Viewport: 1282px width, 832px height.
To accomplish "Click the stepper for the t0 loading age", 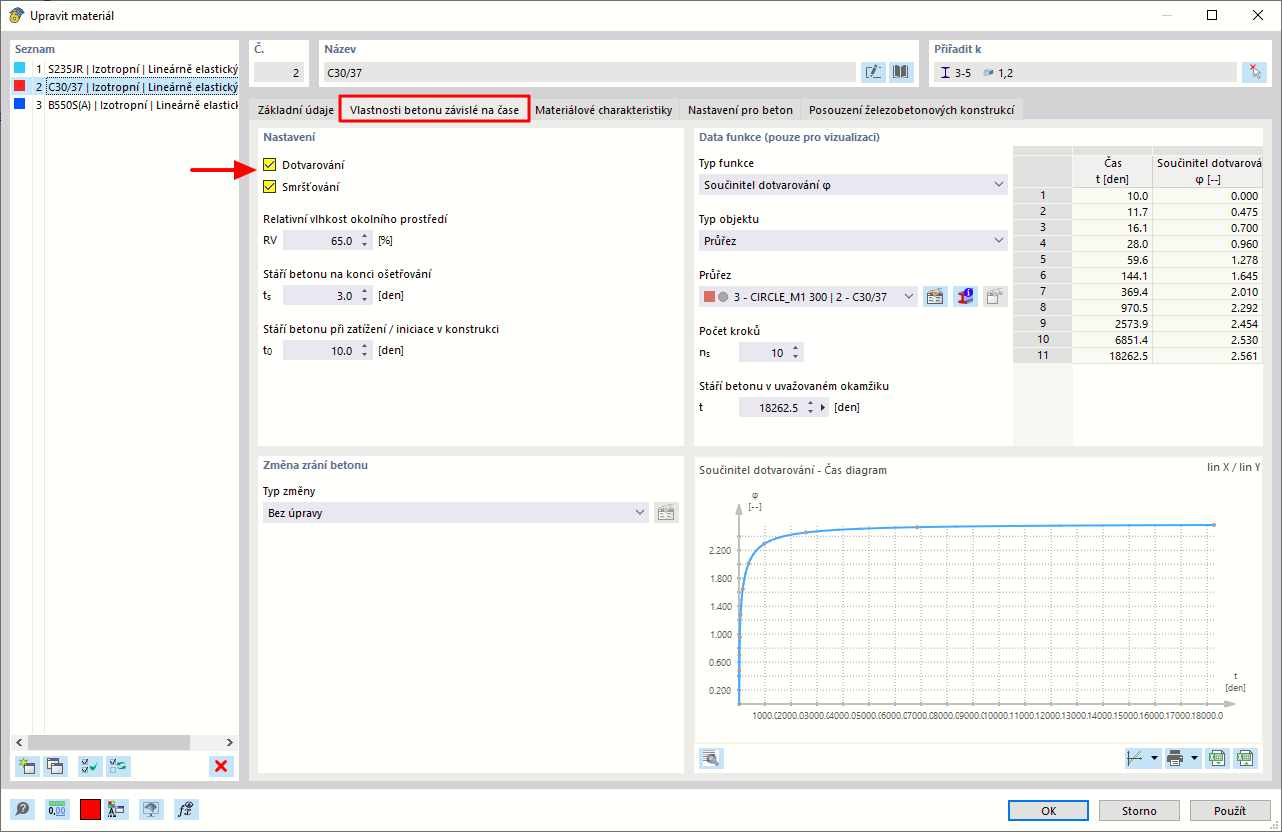I will coord(365,351).
